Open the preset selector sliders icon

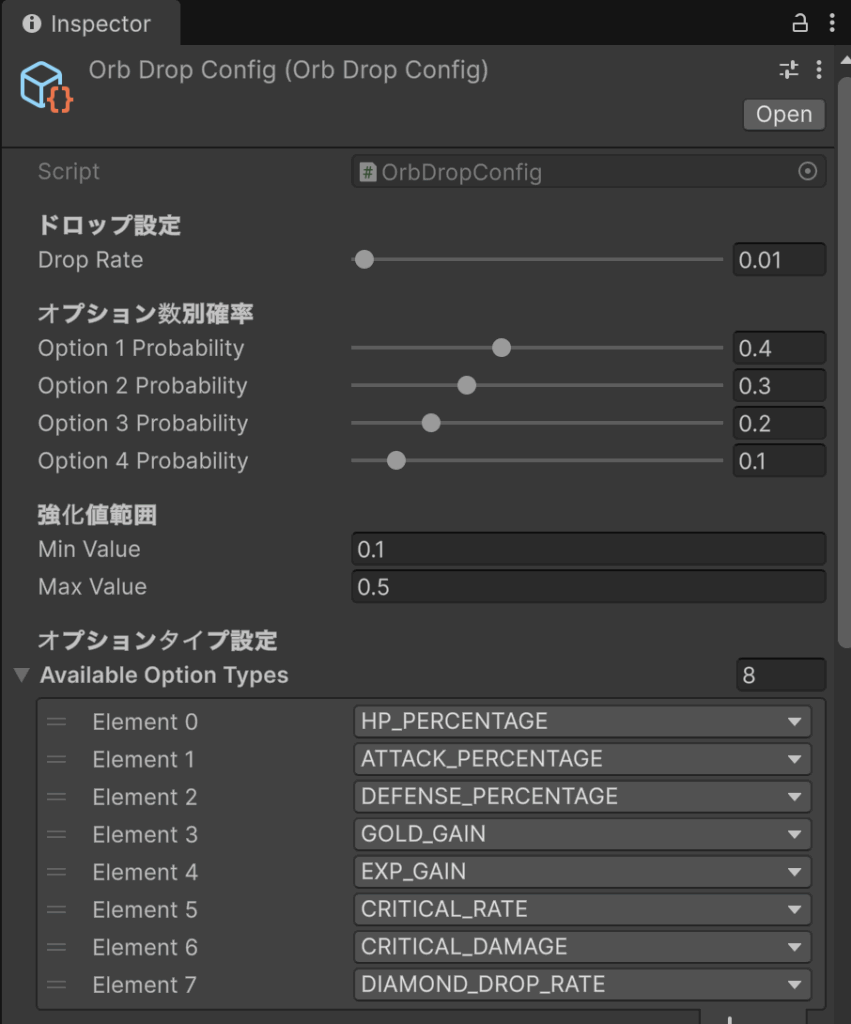(789, 70)
